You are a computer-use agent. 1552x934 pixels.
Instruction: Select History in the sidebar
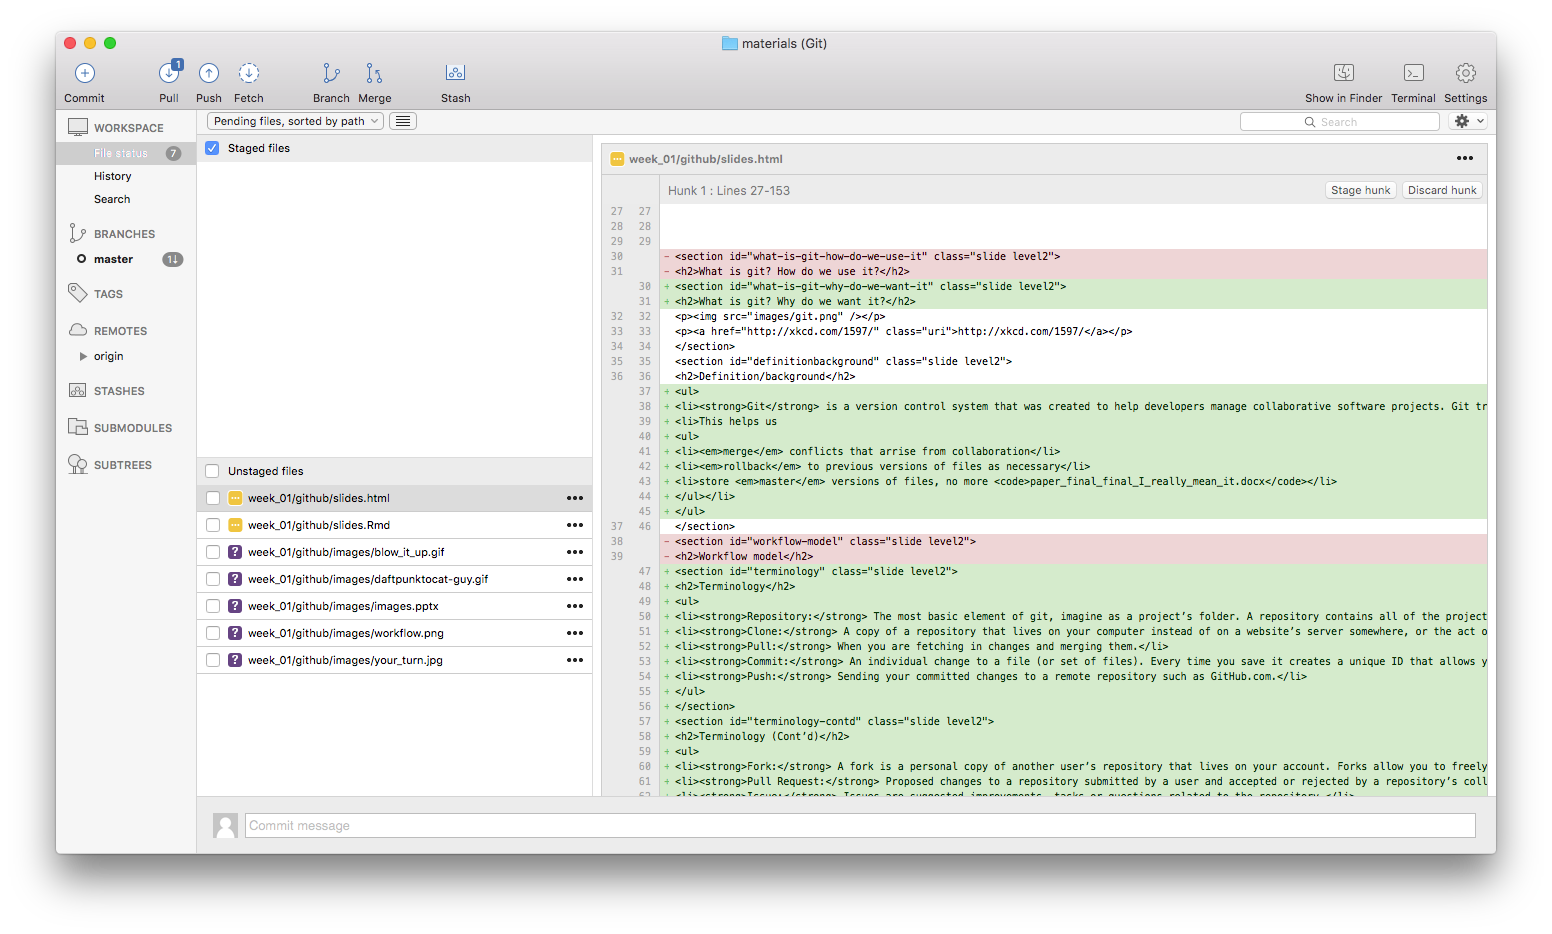click(113, 176)
